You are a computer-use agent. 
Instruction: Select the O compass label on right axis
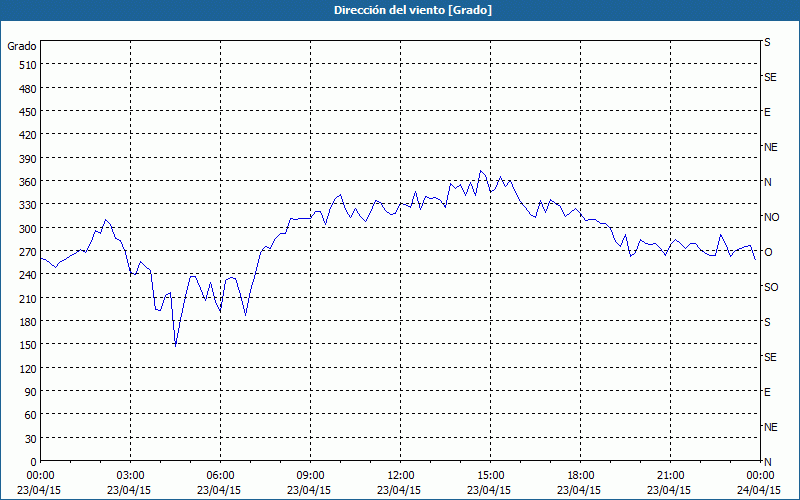tap(768, 252)
